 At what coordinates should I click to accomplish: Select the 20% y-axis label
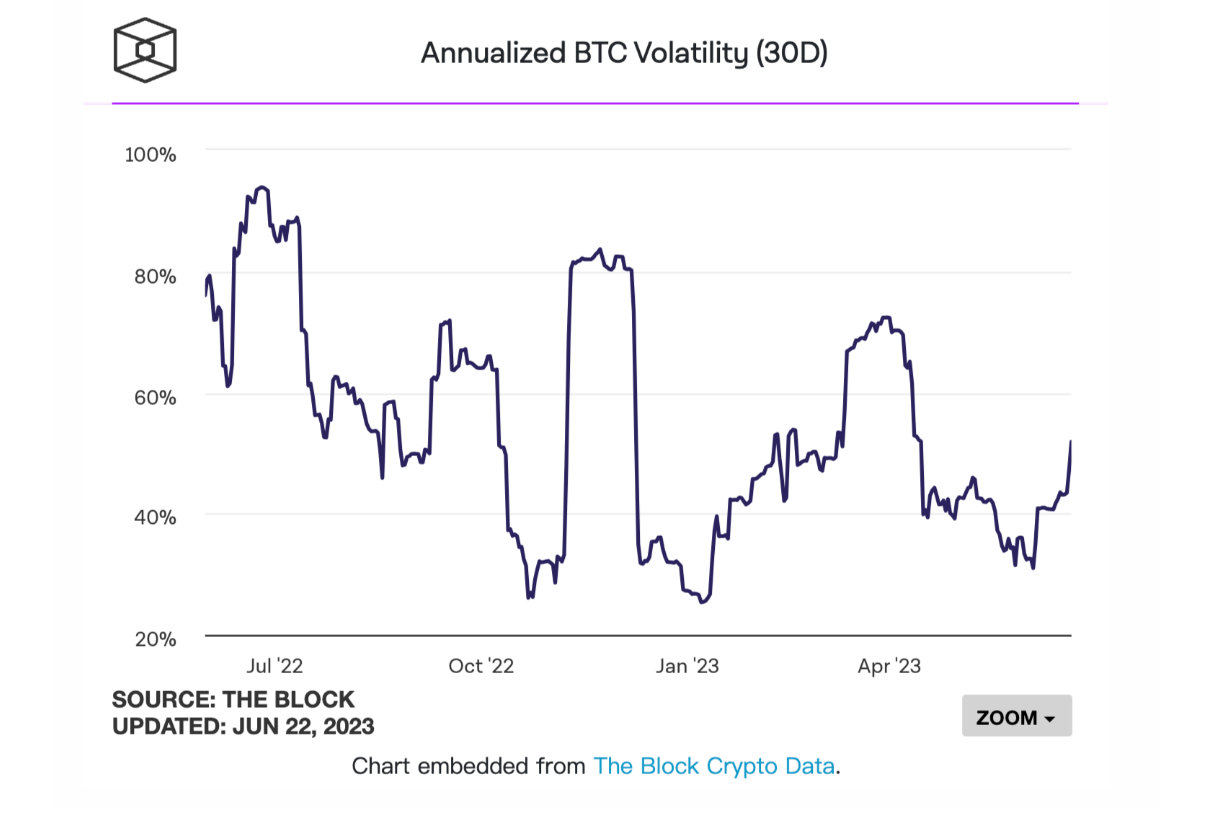pyautogui.click(x=156, y=639)
